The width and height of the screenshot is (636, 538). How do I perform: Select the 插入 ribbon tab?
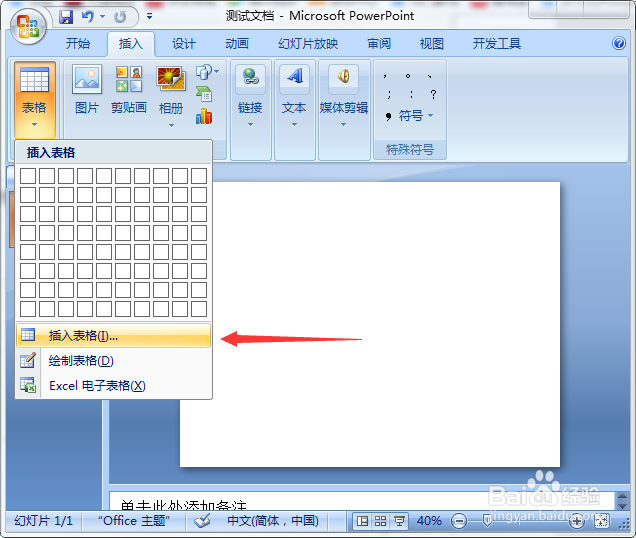point(131,43)
